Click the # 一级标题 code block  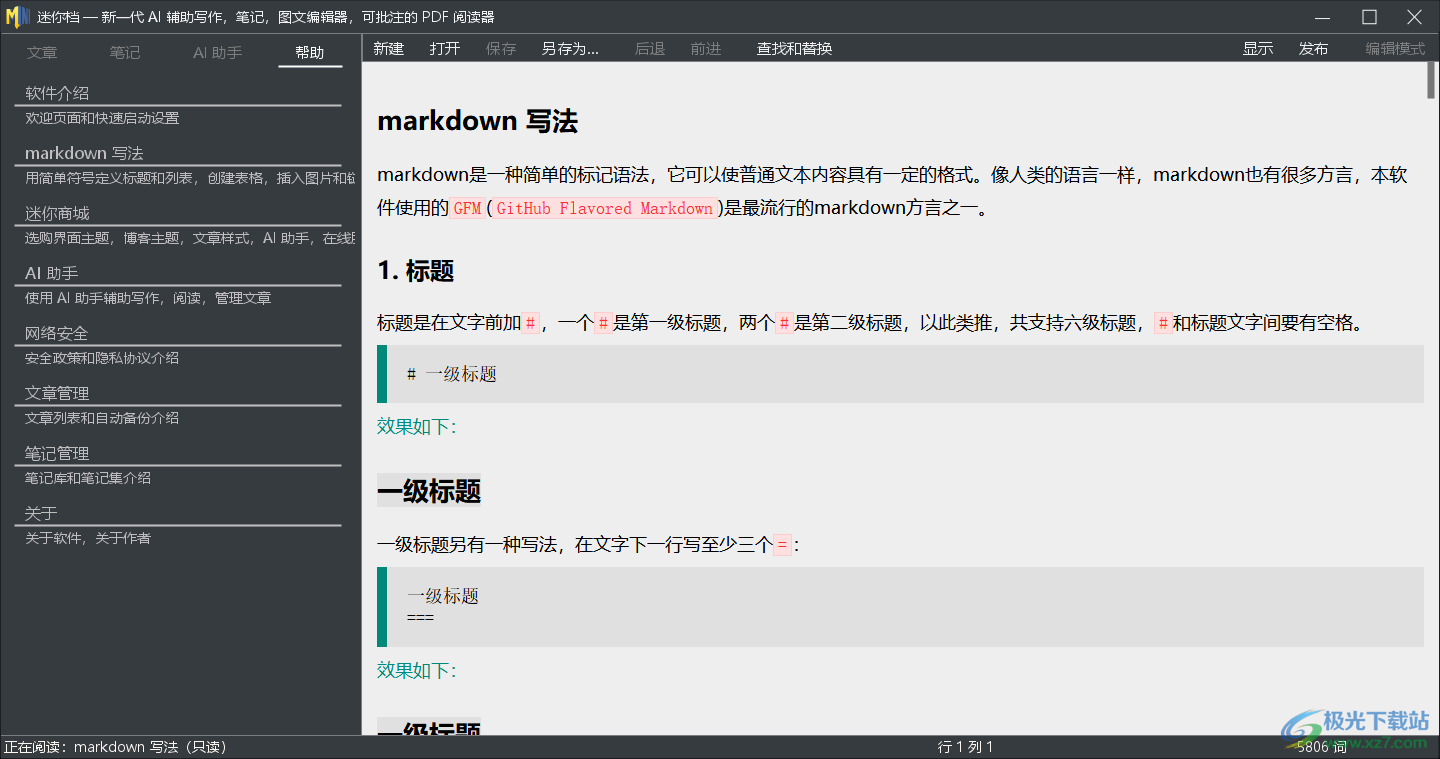pos(900,374)
